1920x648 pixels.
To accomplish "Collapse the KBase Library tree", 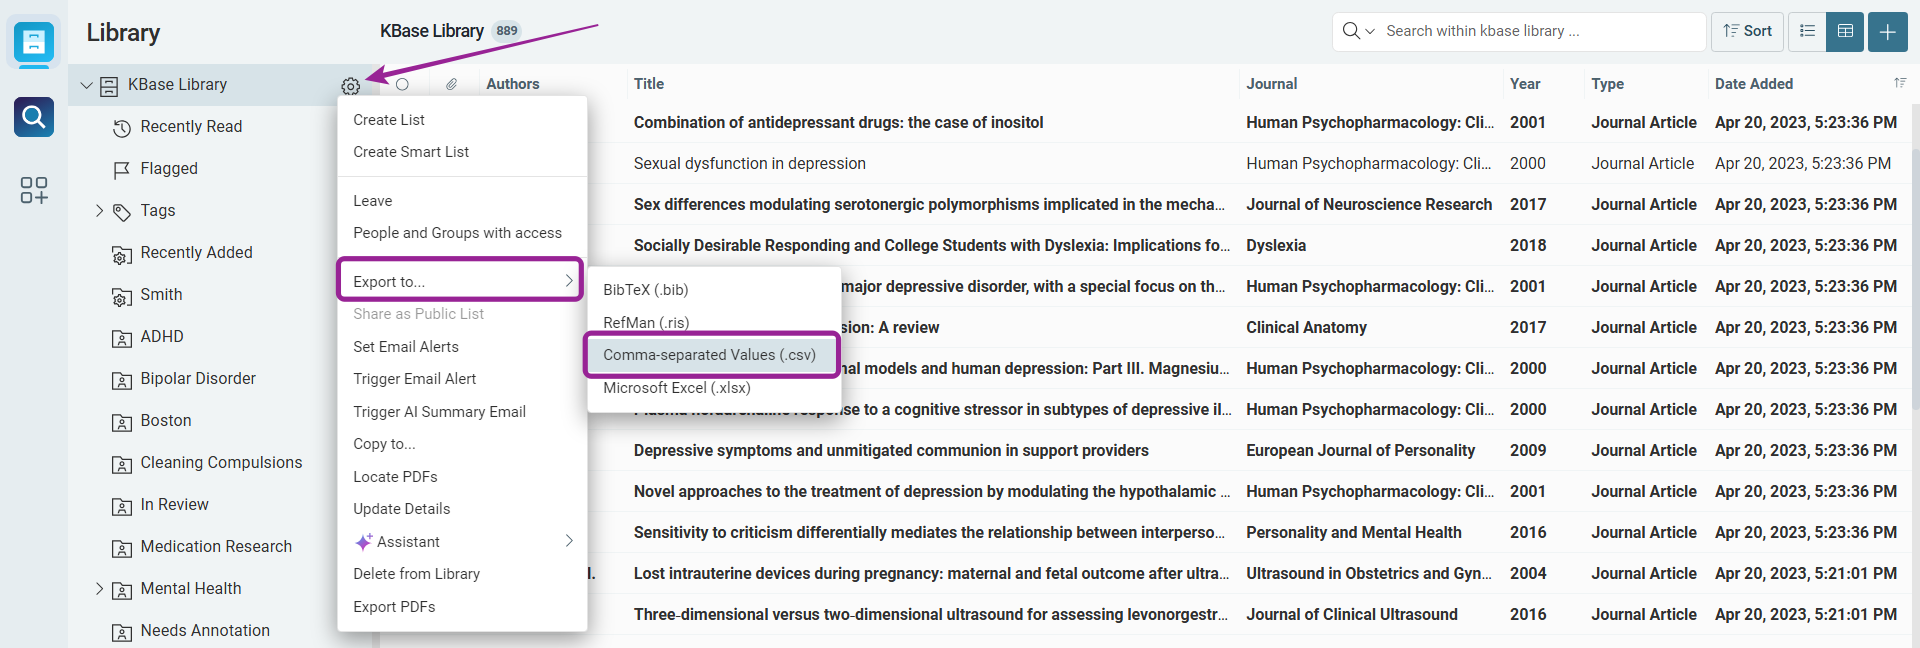I will pyautogui.click(x=87, y=85).
